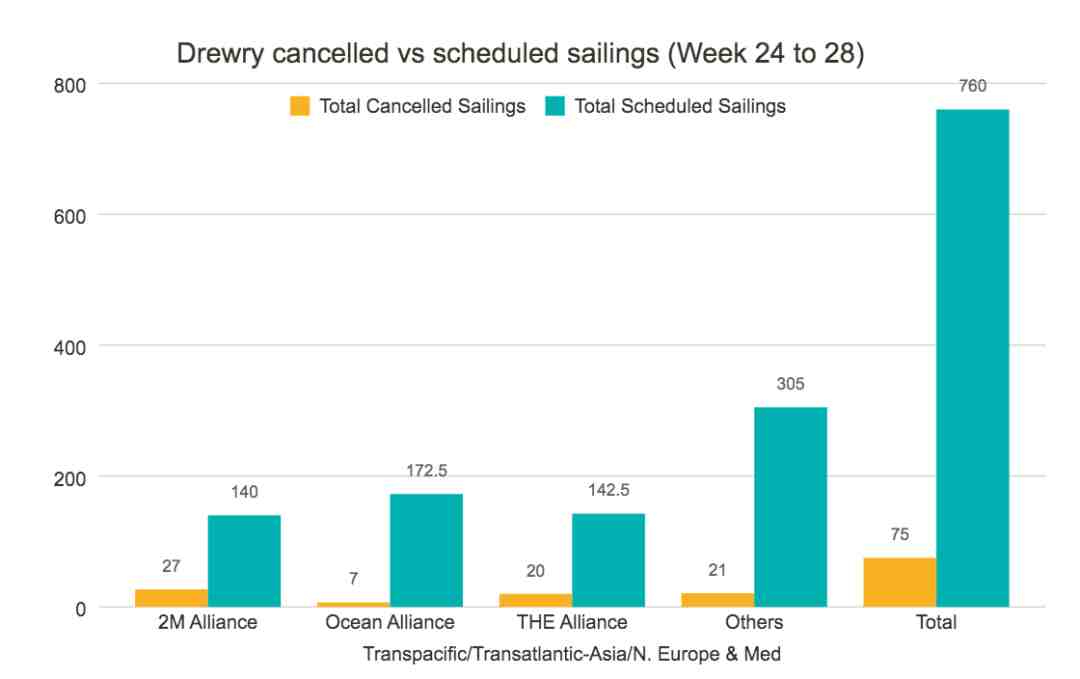
Task: Click the orange THE Alliance cancelled bar
Action: tap(536, 600)
